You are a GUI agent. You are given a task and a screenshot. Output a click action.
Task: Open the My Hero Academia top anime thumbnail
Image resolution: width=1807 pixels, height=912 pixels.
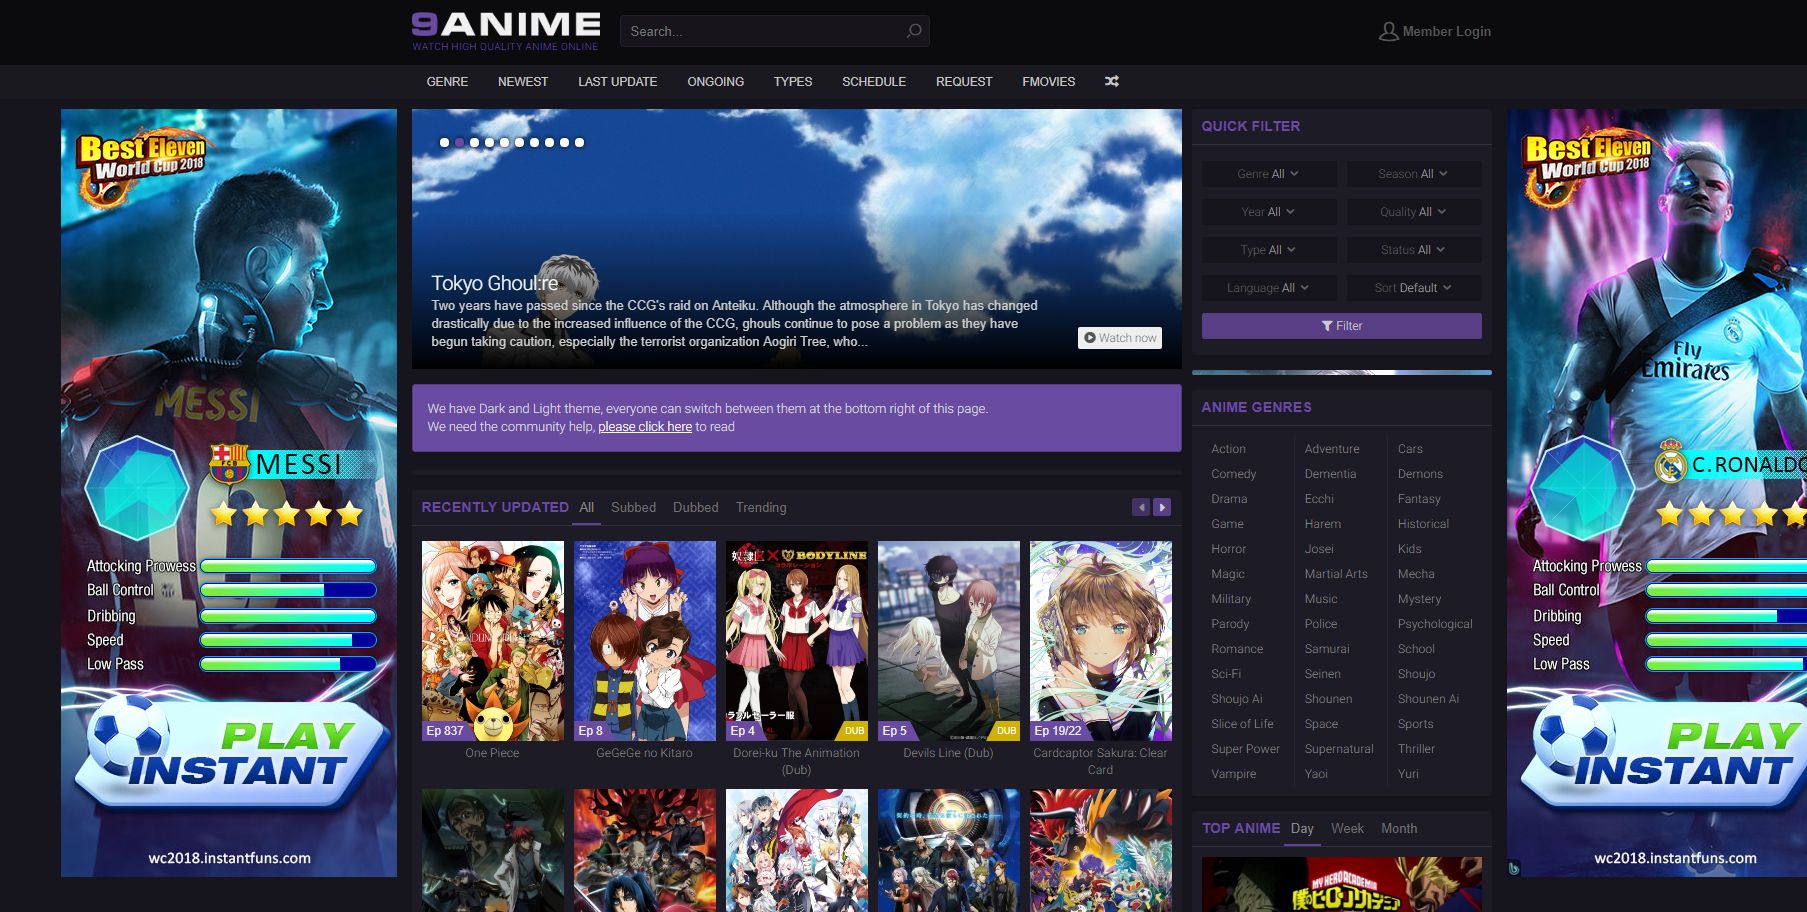pos(1342,884)
